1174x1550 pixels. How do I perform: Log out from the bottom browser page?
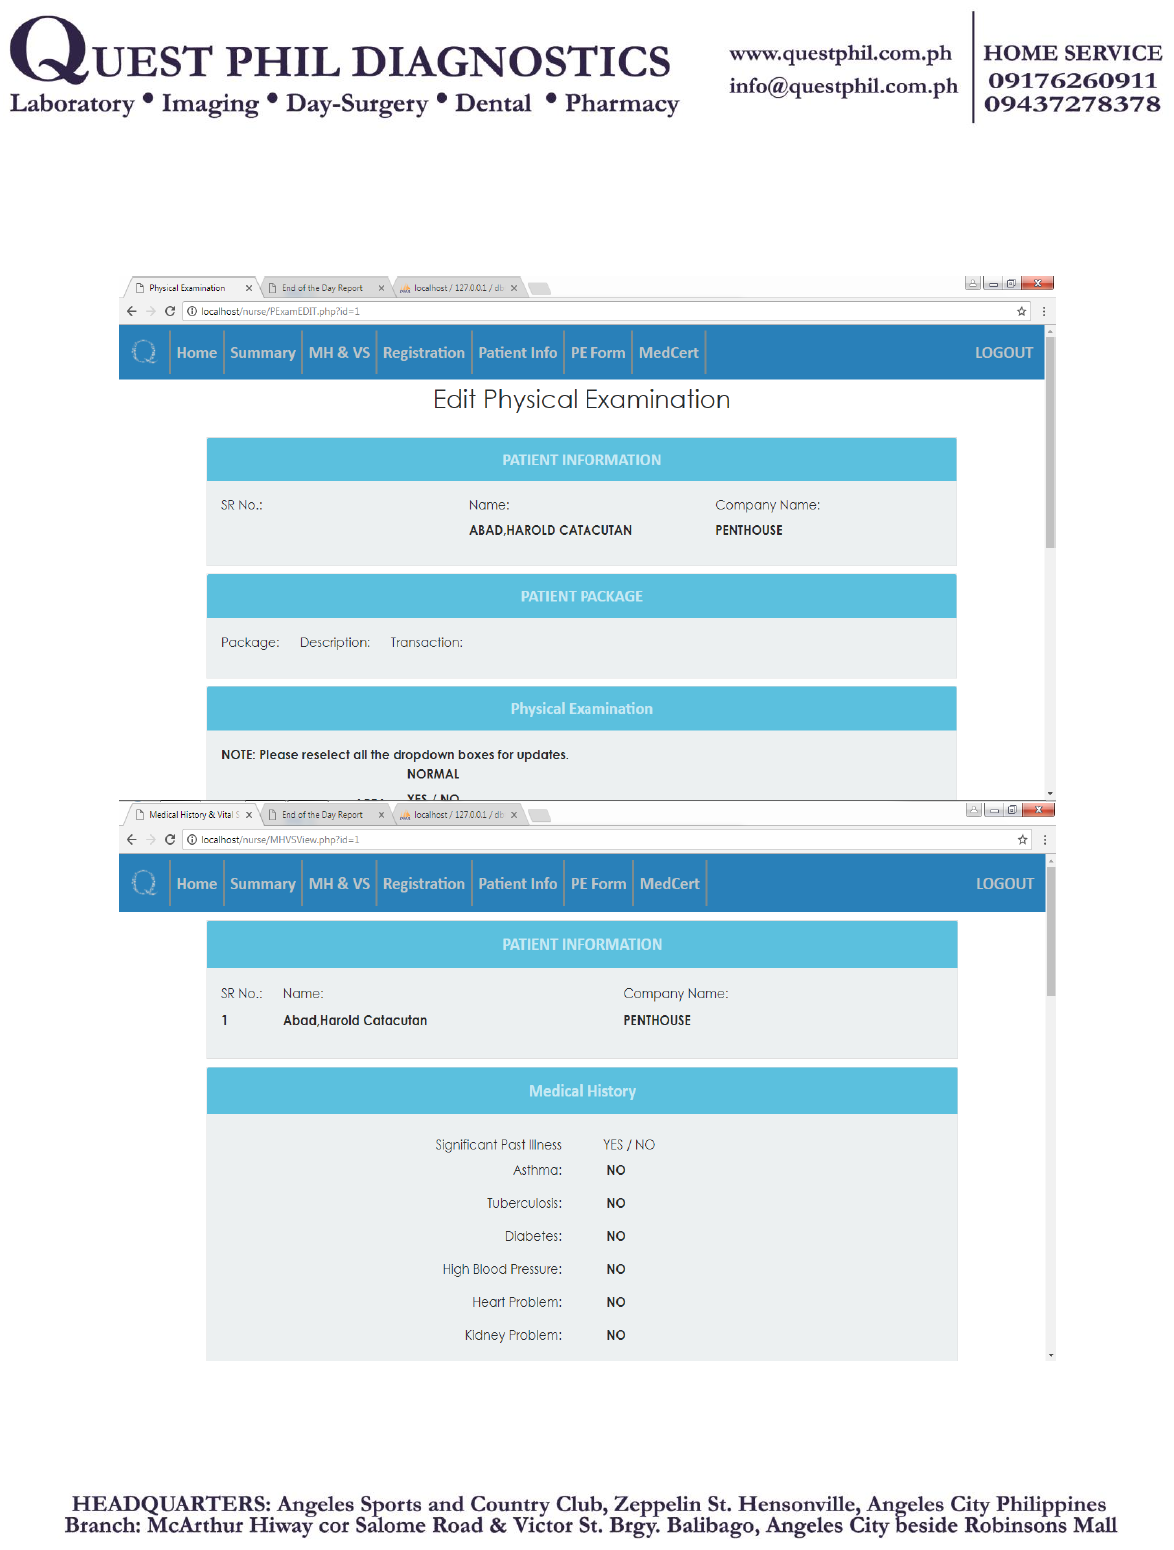[1005, 884]
